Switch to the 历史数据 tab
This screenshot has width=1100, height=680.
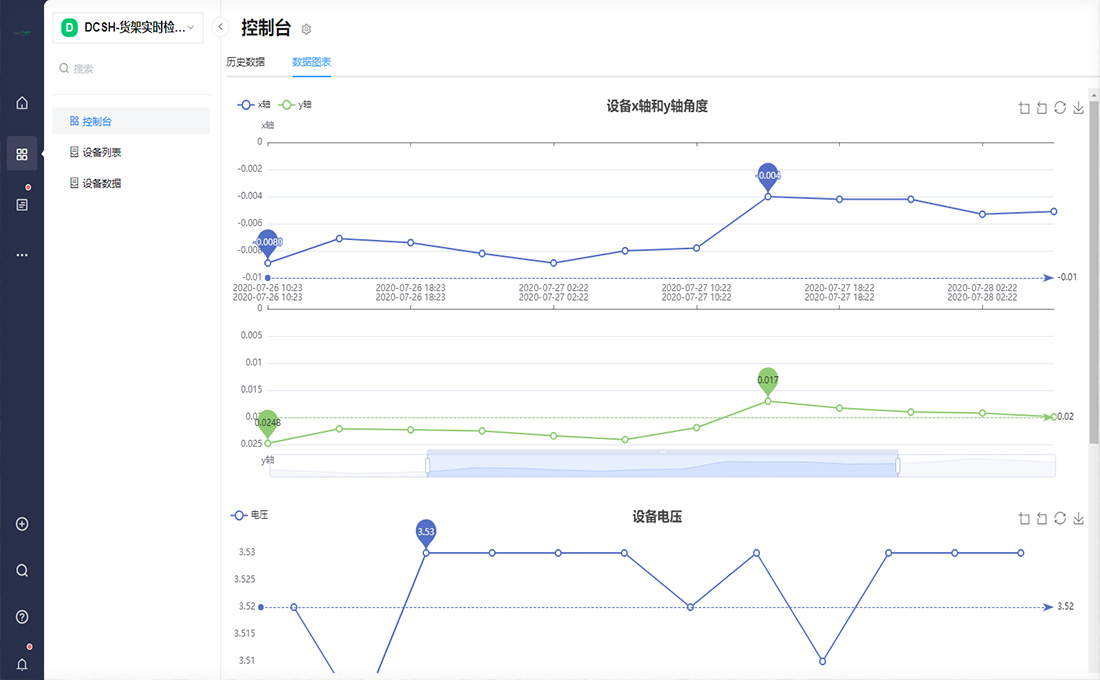[x=246, y=62]
